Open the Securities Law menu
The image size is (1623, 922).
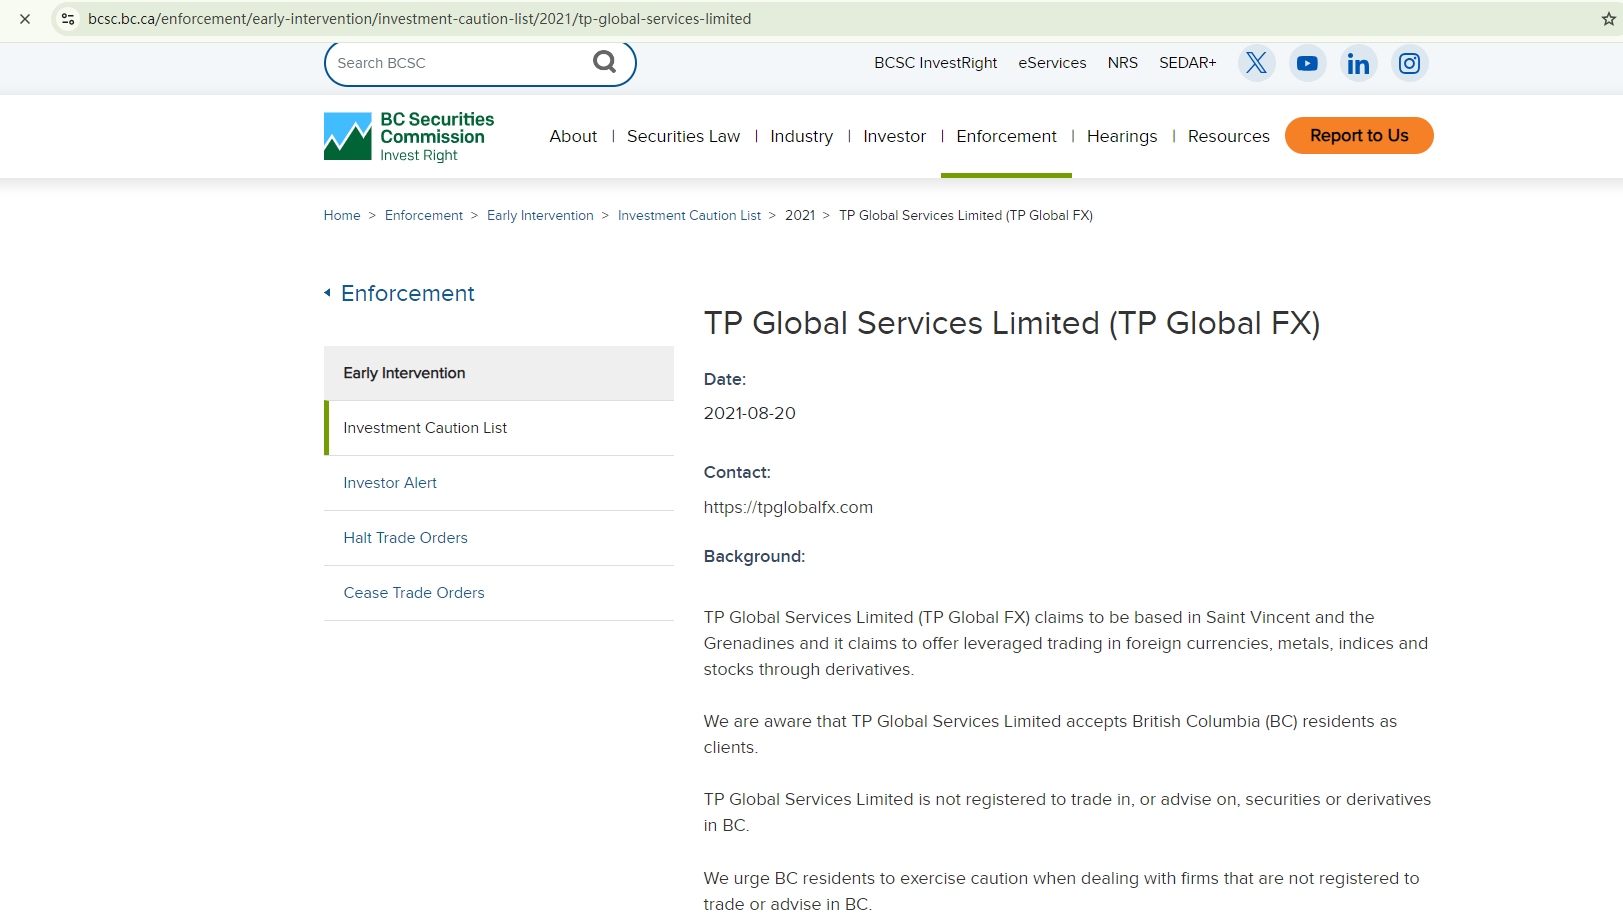[683, 136]
